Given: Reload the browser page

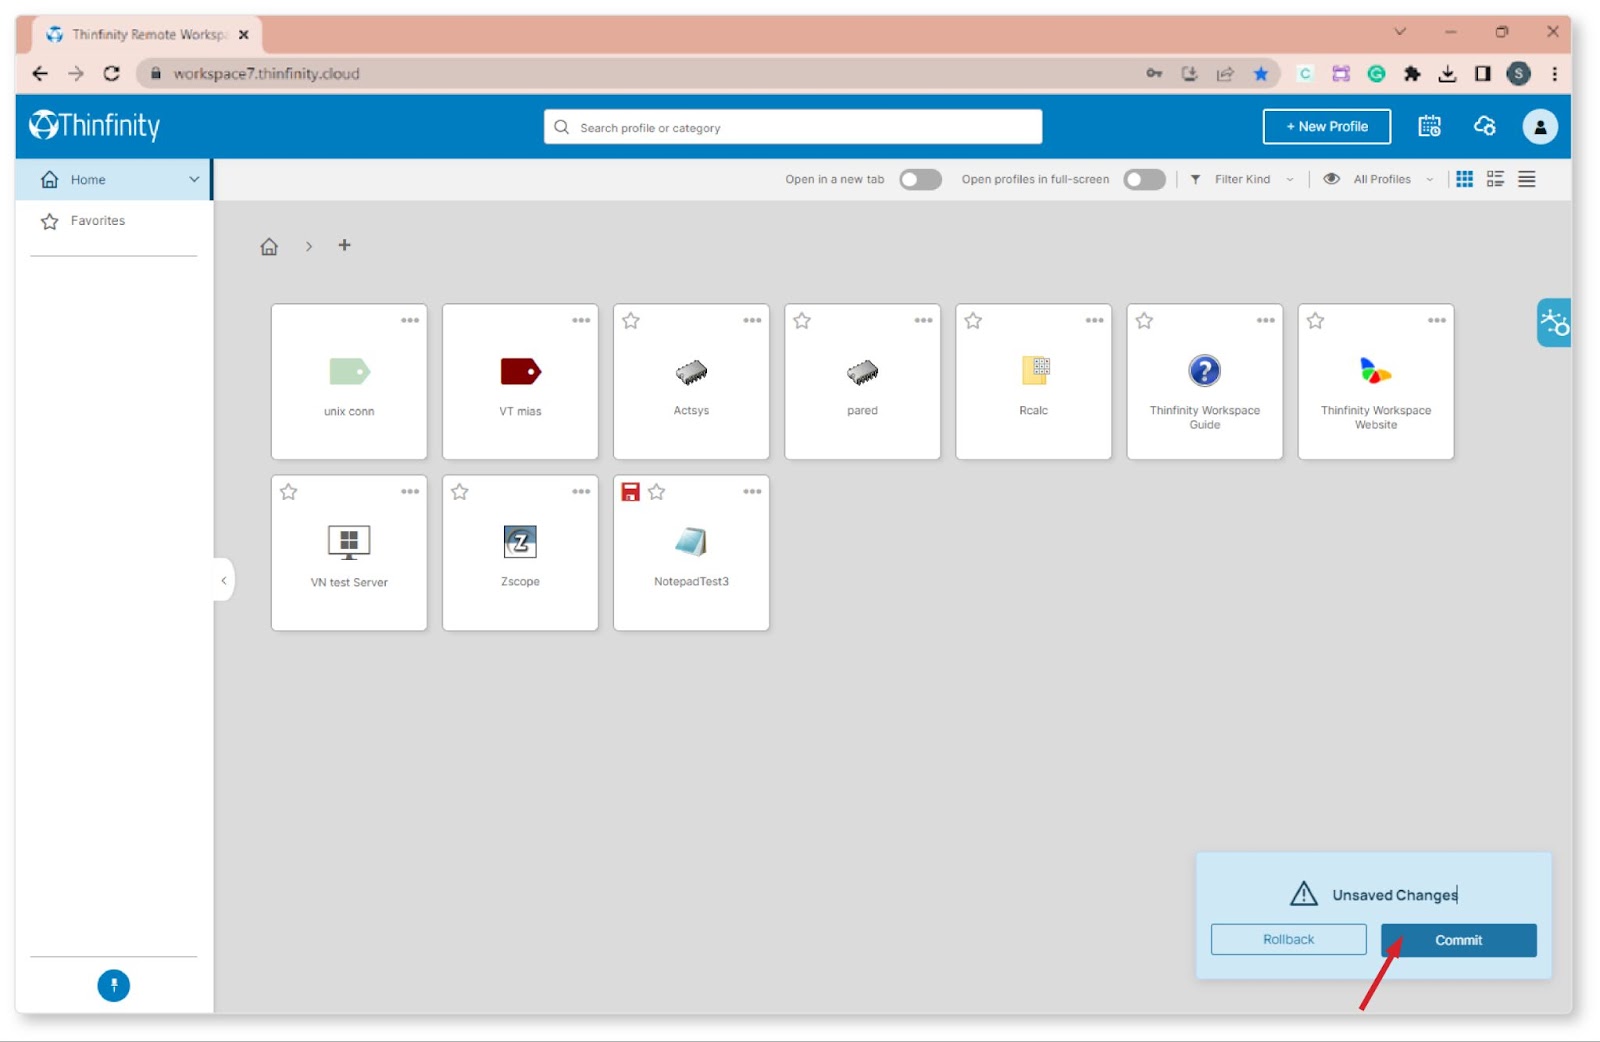Looking at the screenshot, I should pyautogui.click(x=111, y=73).
